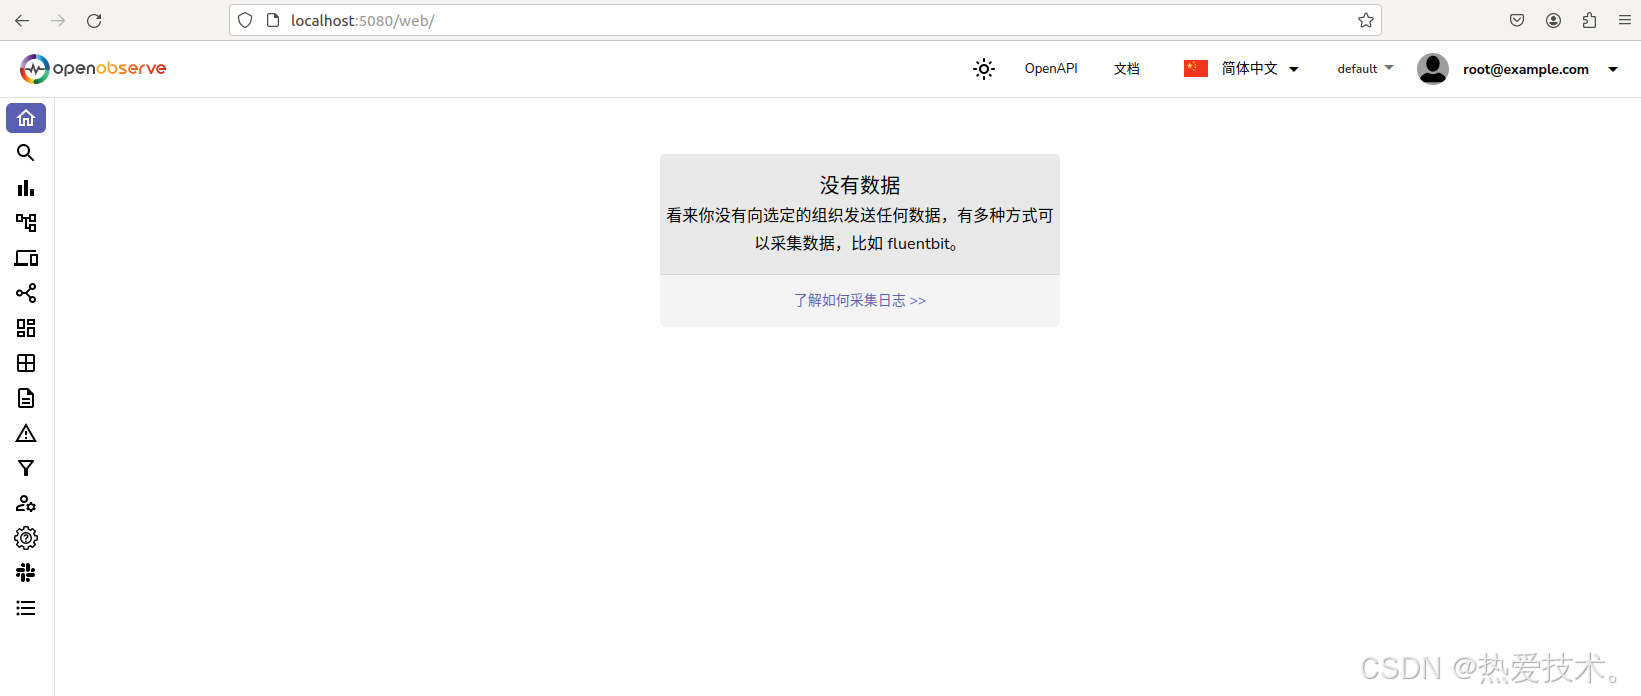Open Logs search from sidebar magnifier icon
Viewport: 1641px width, 696px height.
(x=26, y=153)
